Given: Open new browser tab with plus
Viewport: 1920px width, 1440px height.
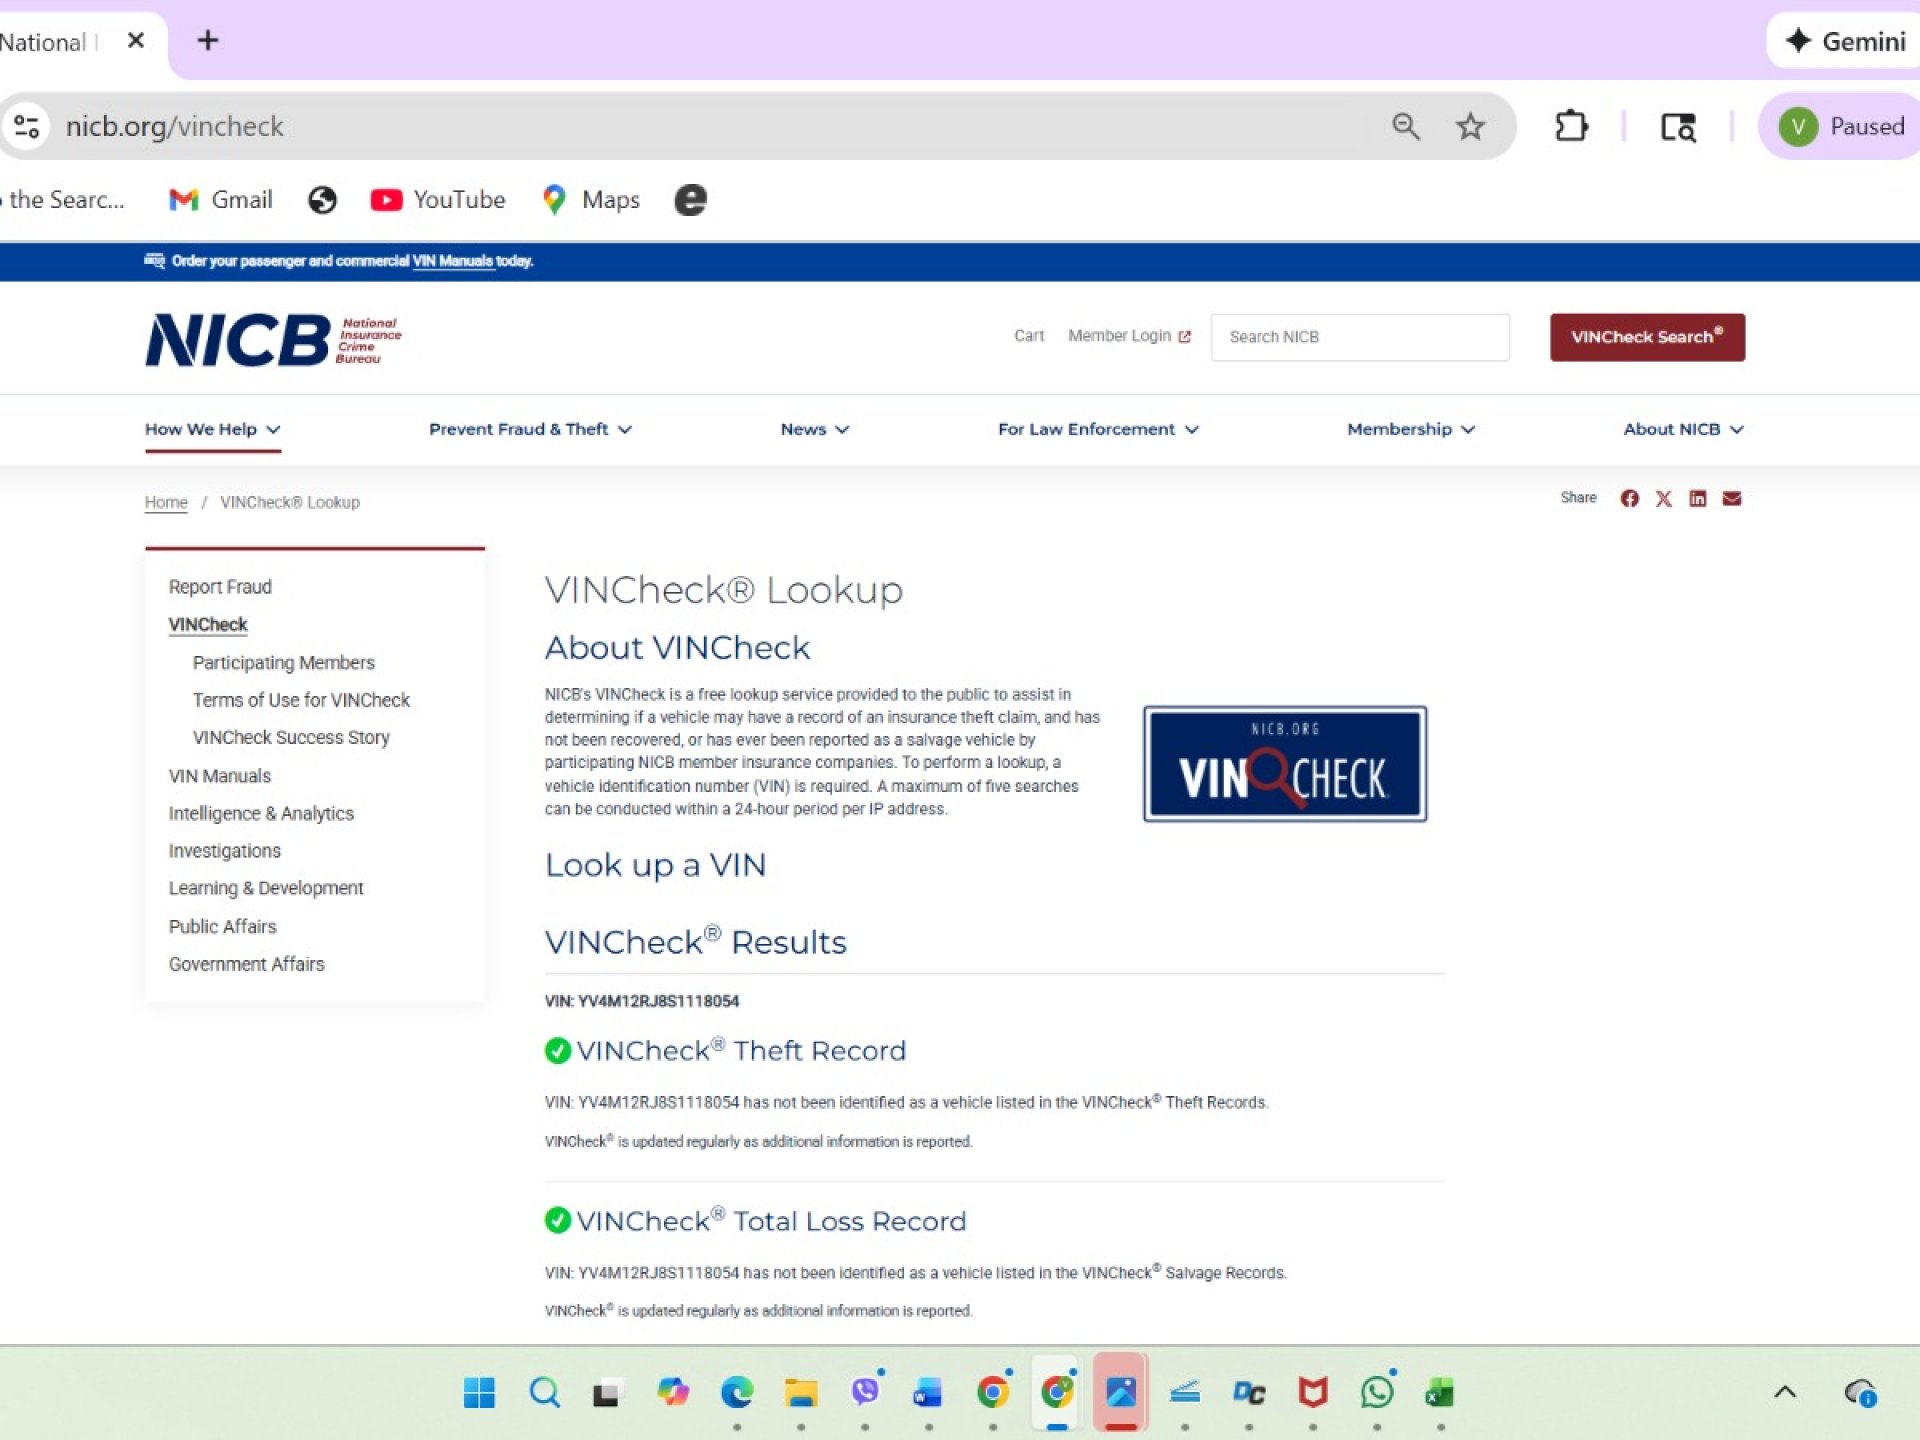Looking at the screenshot, I should tap(208, 41).
